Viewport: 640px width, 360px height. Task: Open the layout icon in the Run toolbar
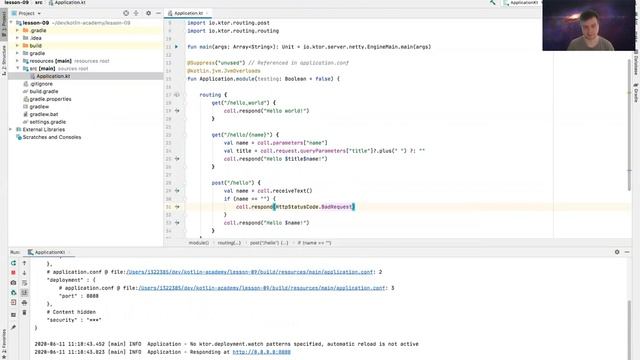(x=13, y=315)
